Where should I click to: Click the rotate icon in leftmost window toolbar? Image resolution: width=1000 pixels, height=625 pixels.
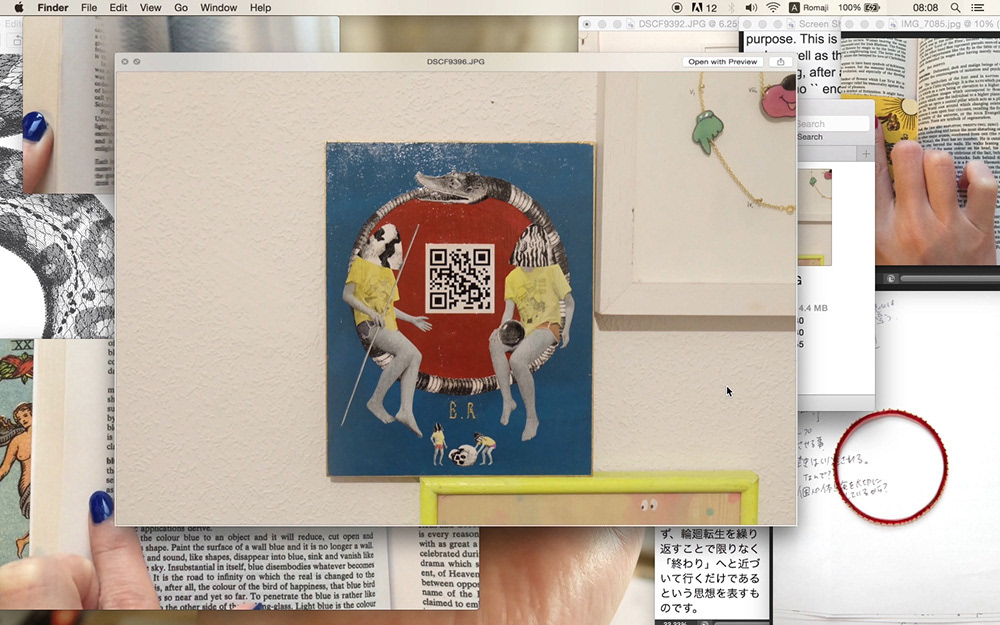coord(14,40)
